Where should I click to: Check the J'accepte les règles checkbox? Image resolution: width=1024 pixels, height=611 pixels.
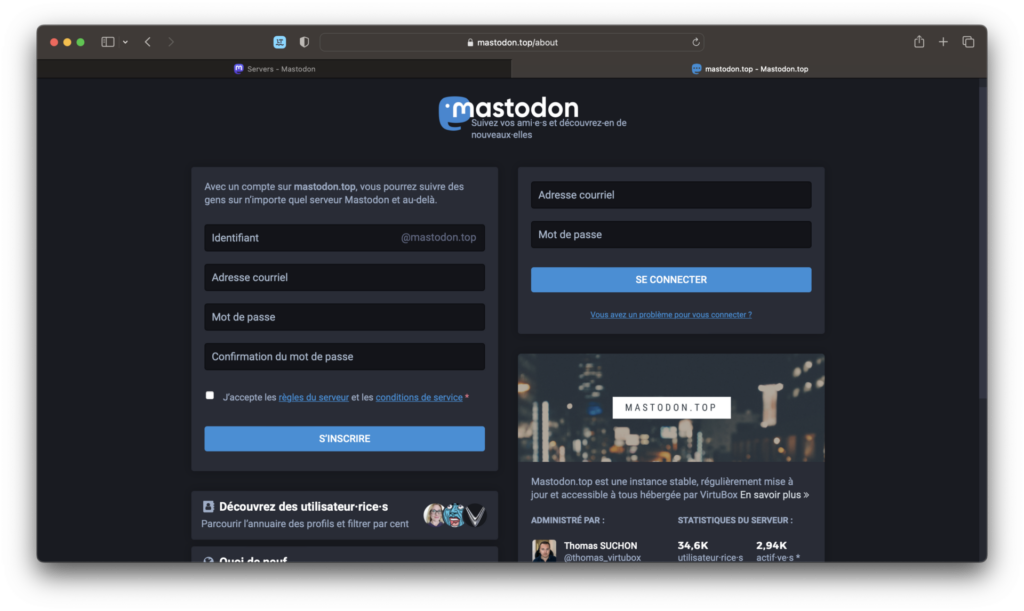(210, 395)
